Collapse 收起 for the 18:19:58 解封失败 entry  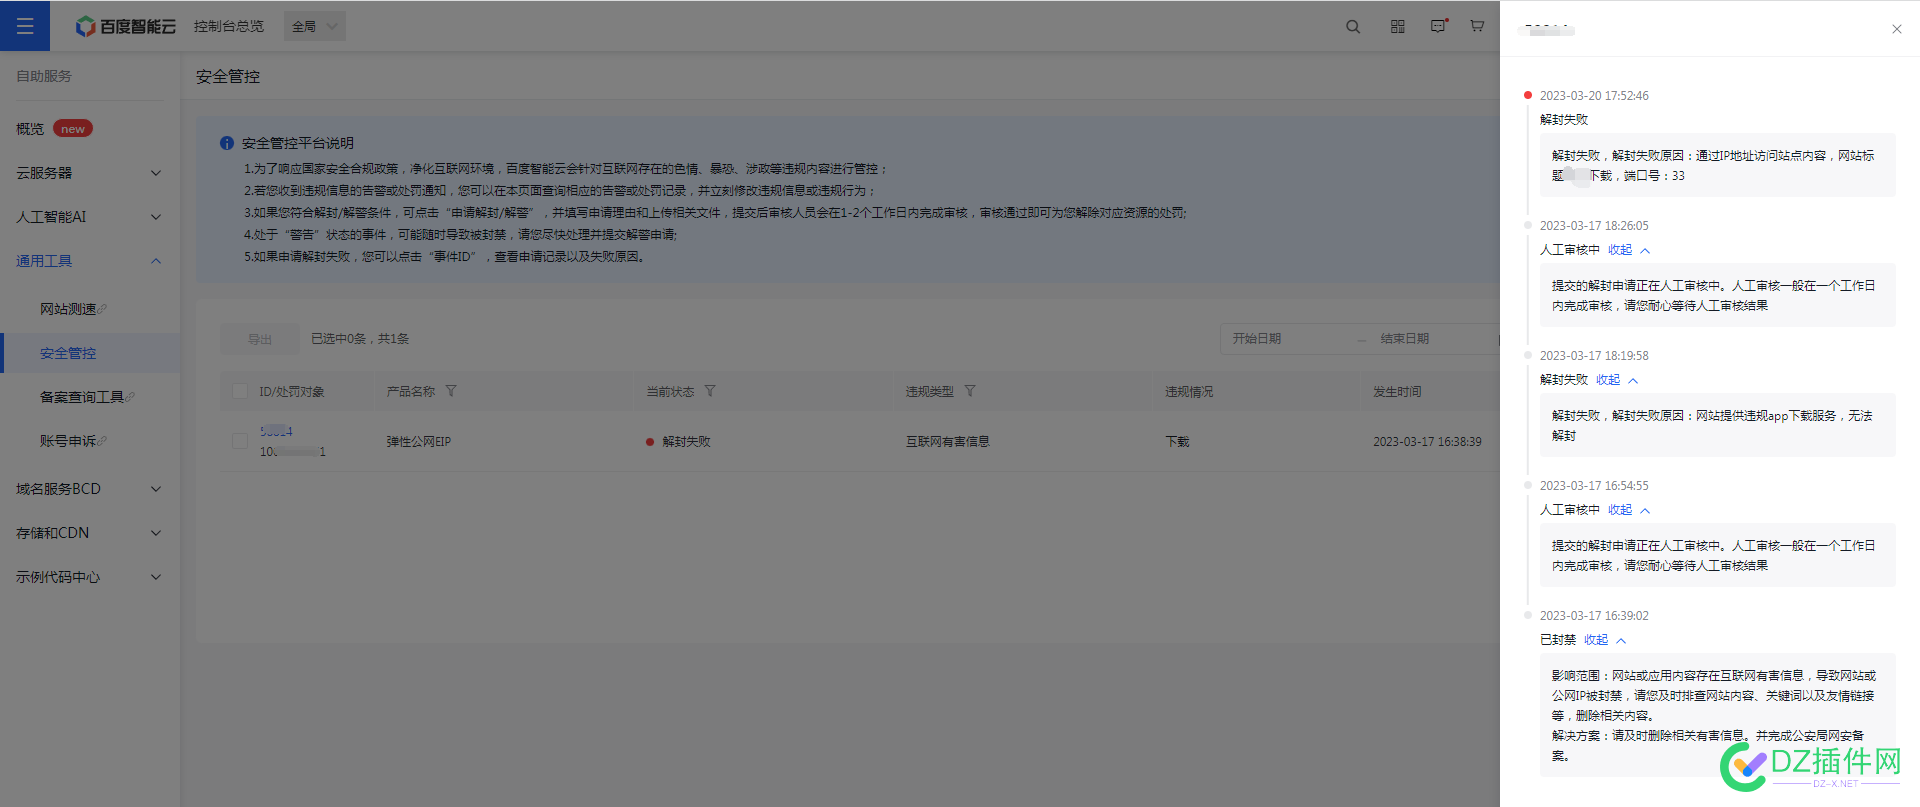(1616, 380)
